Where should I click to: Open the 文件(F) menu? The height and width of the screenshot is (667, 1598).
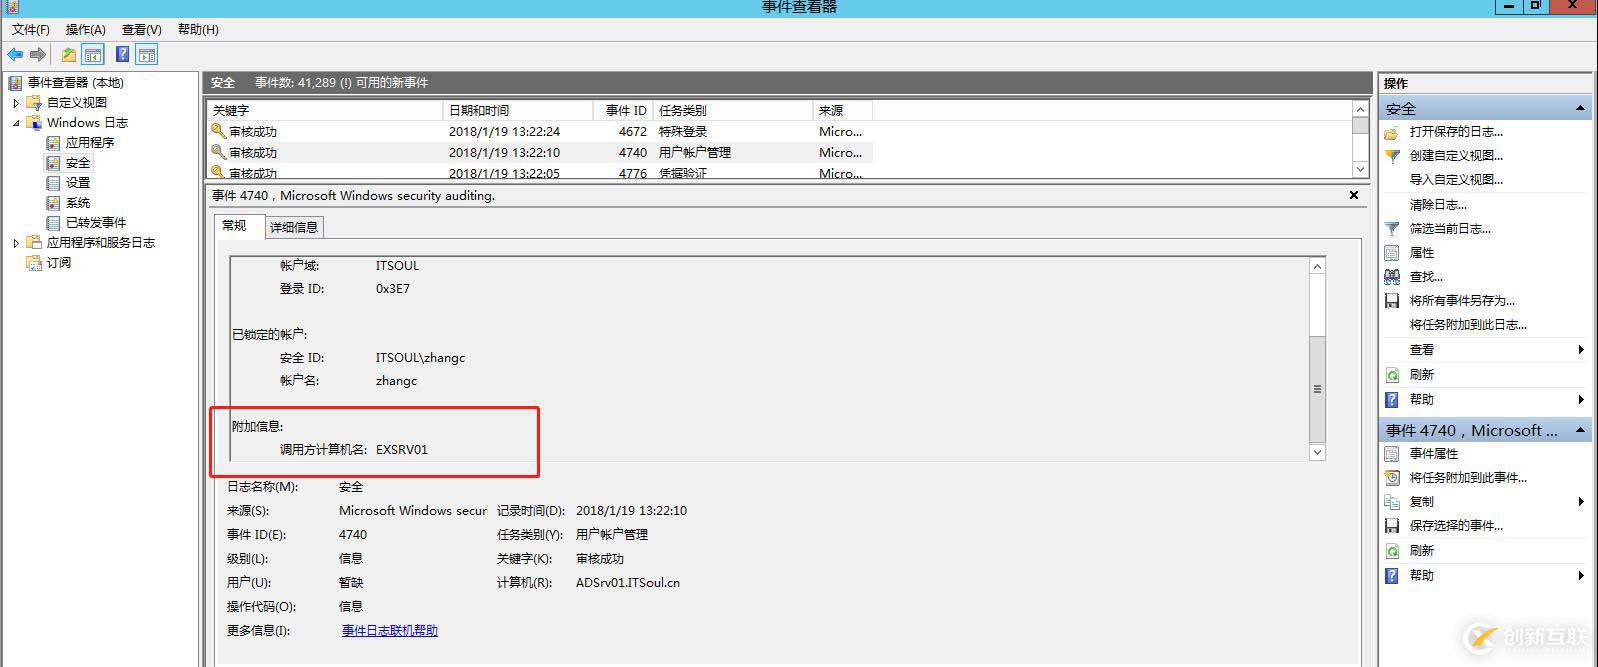(31, 30)
